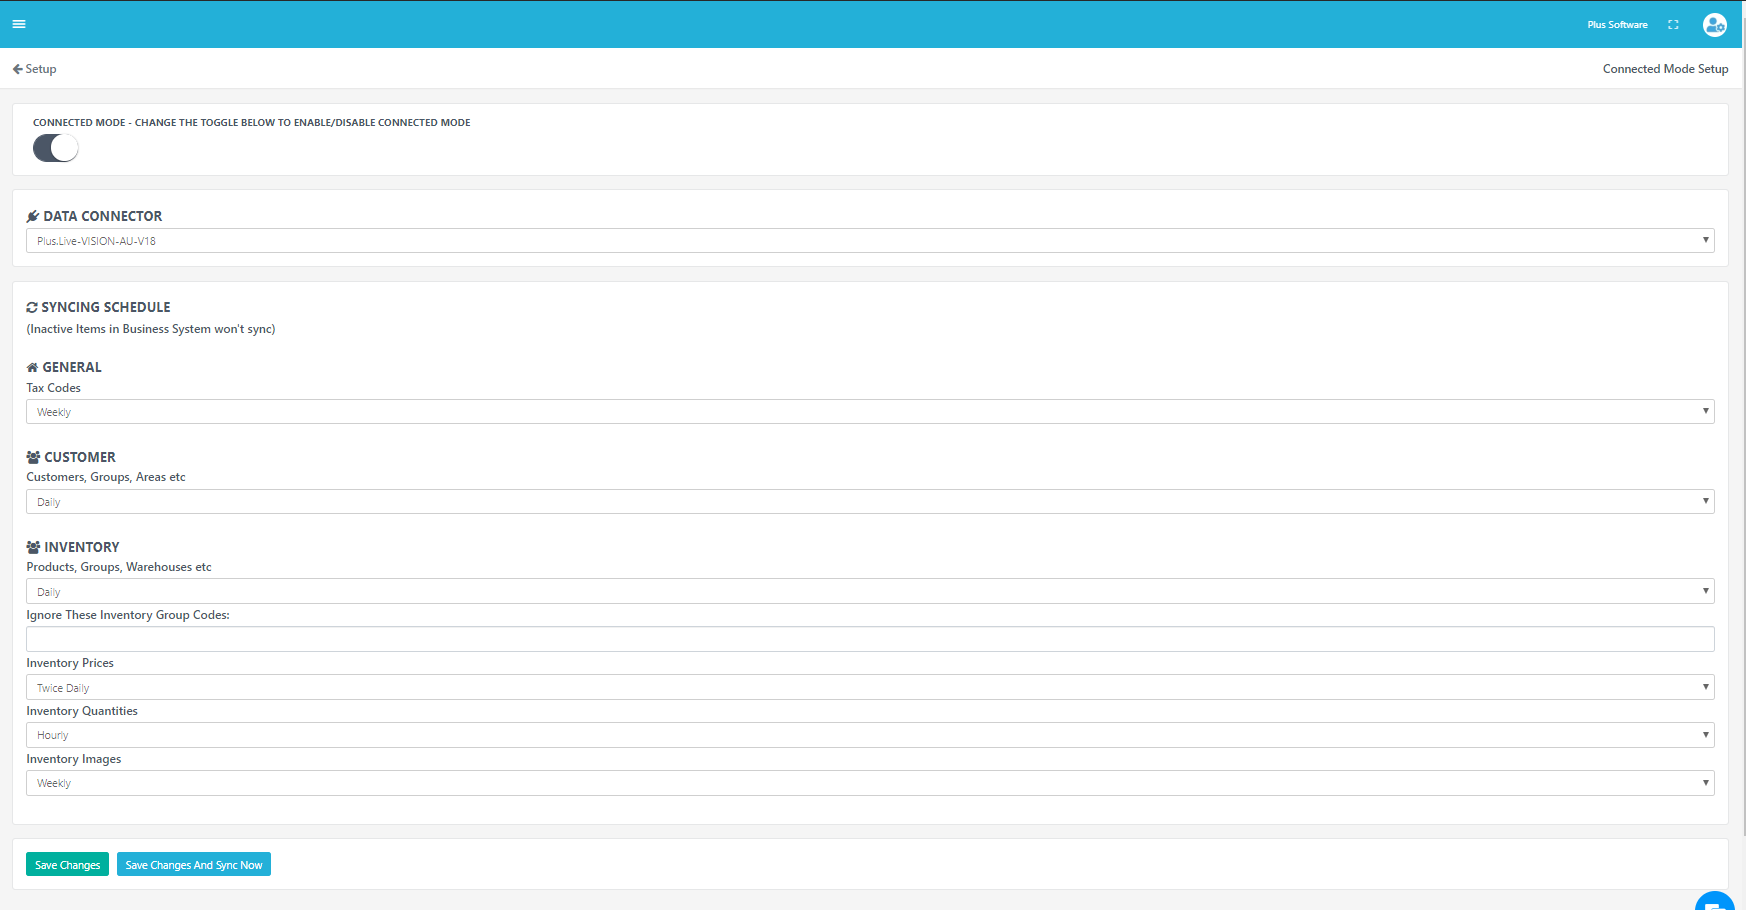Click the chat bubble icon
Screen dimensions: 1746x910
coord(1715,901)
